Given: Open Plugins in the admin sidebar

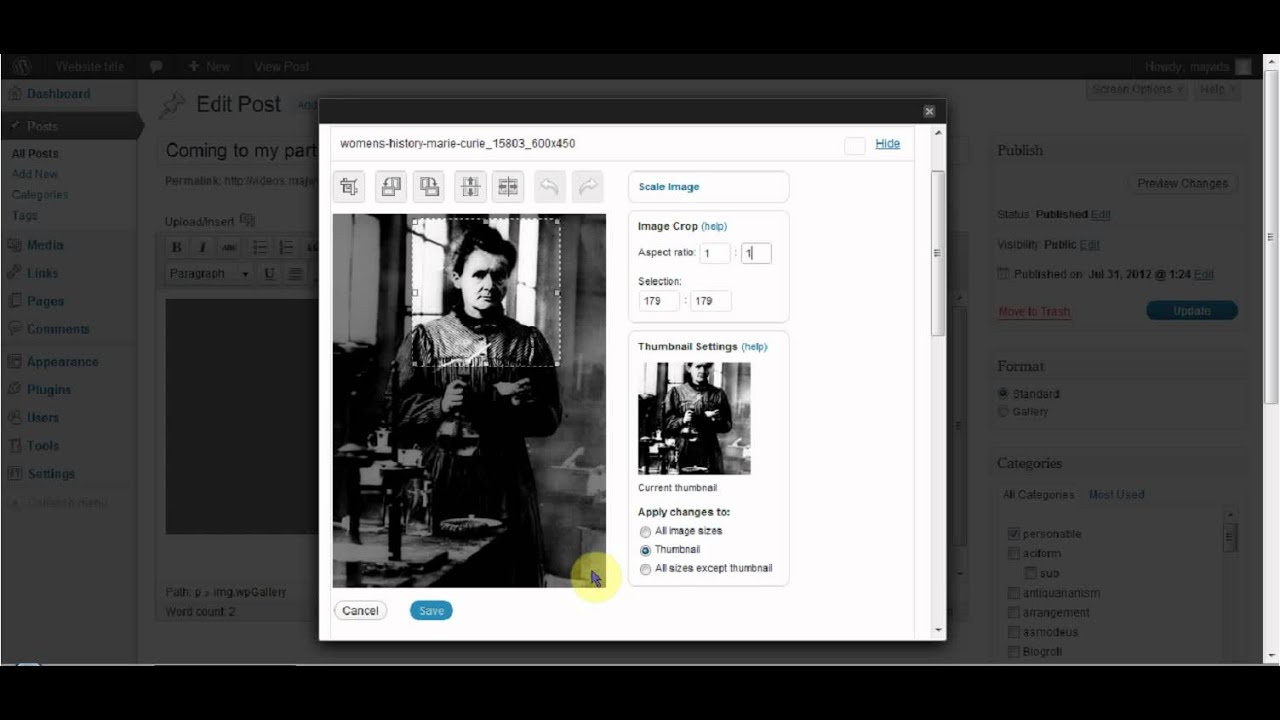Looking at the screenshot, I should click(49, 390).
